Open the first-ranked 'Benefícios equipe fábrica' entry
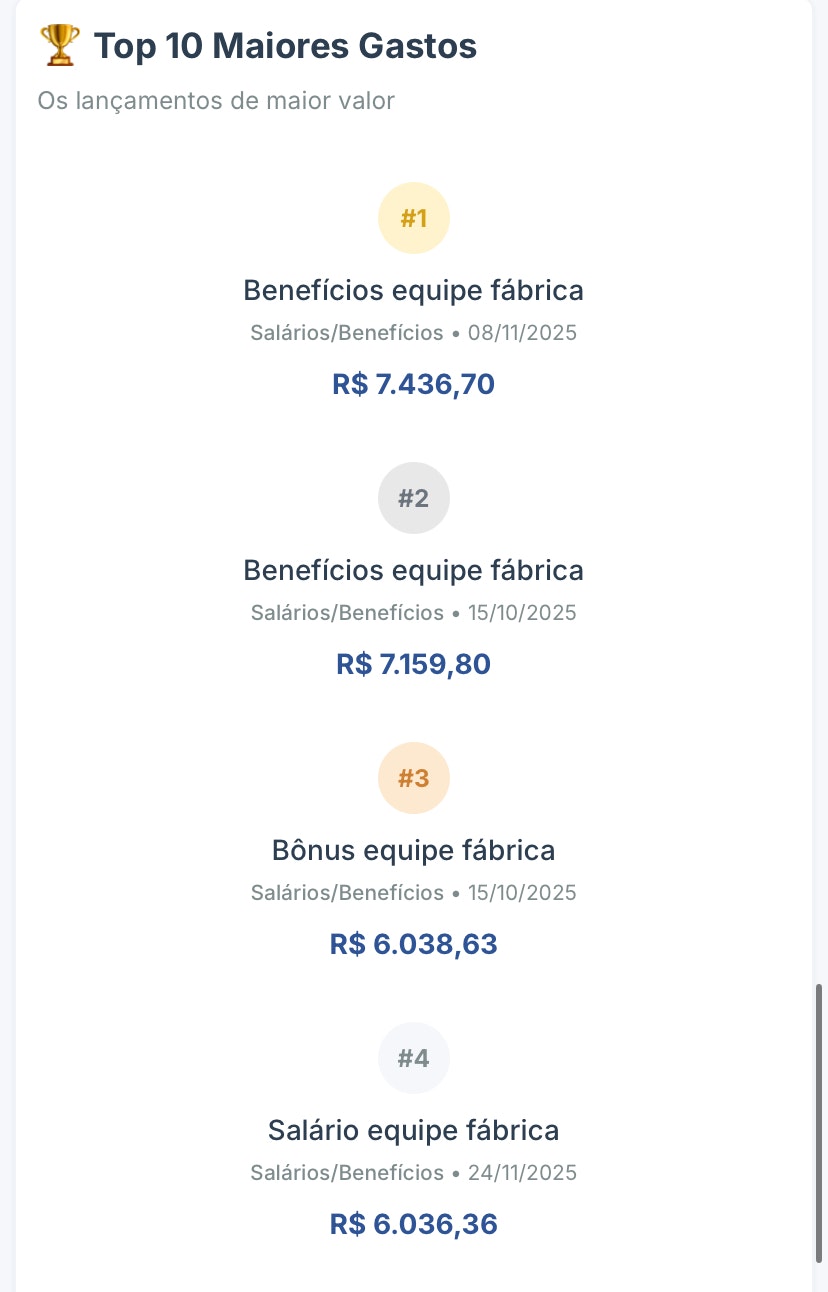This screenshot has height=1292, width=828. [414, 291]
